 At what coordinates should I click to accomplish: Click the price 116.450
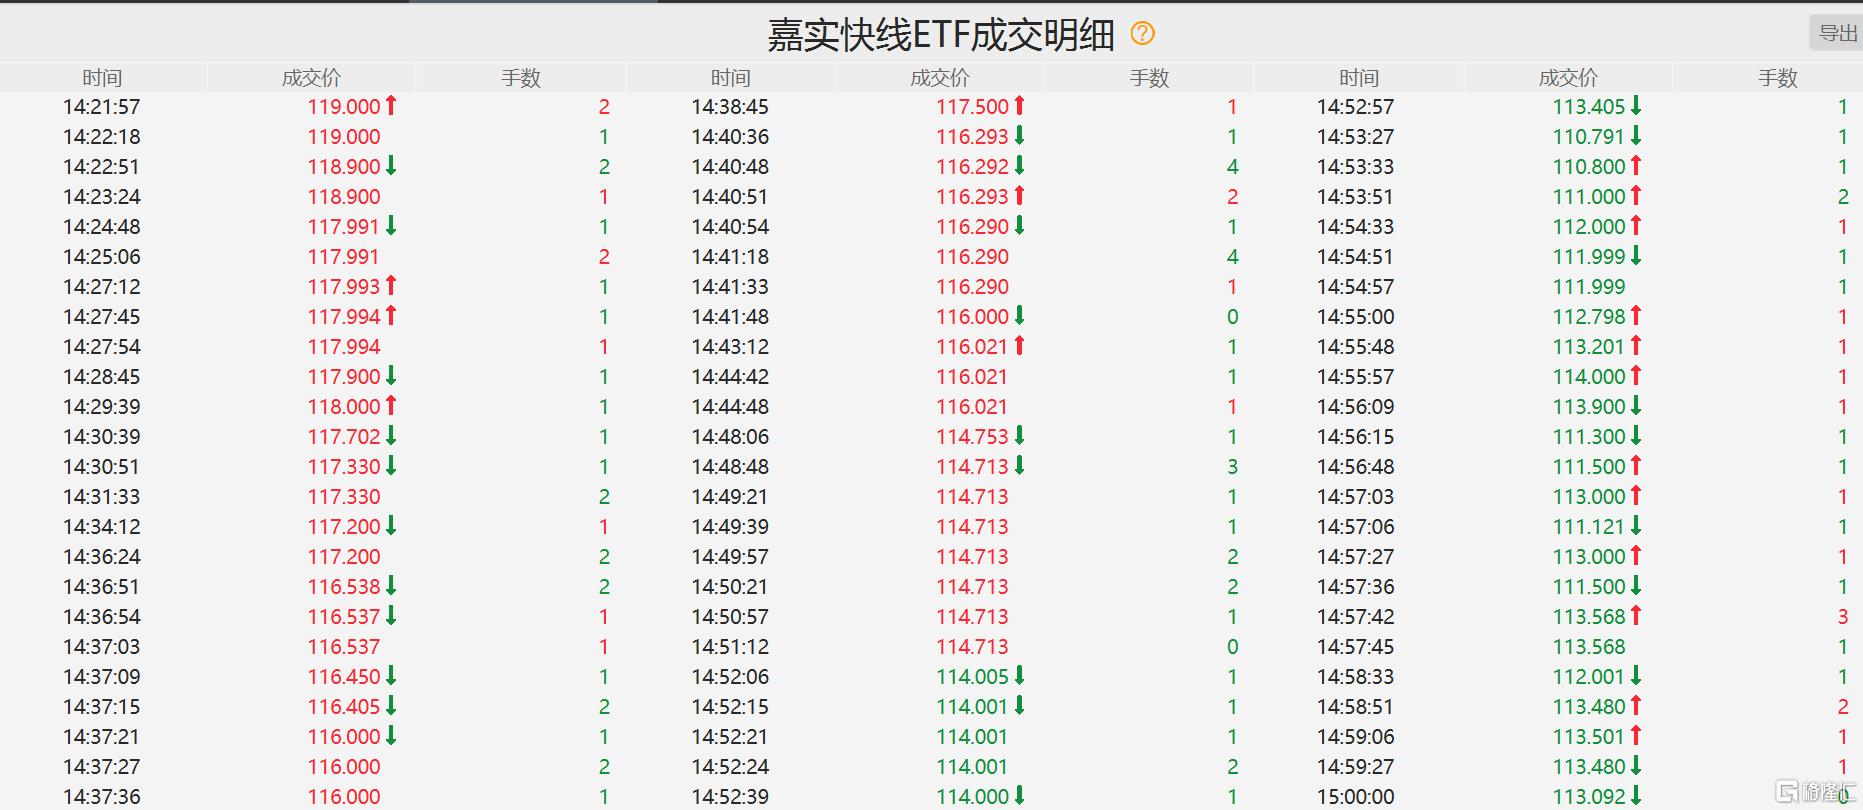click(344, 677)
